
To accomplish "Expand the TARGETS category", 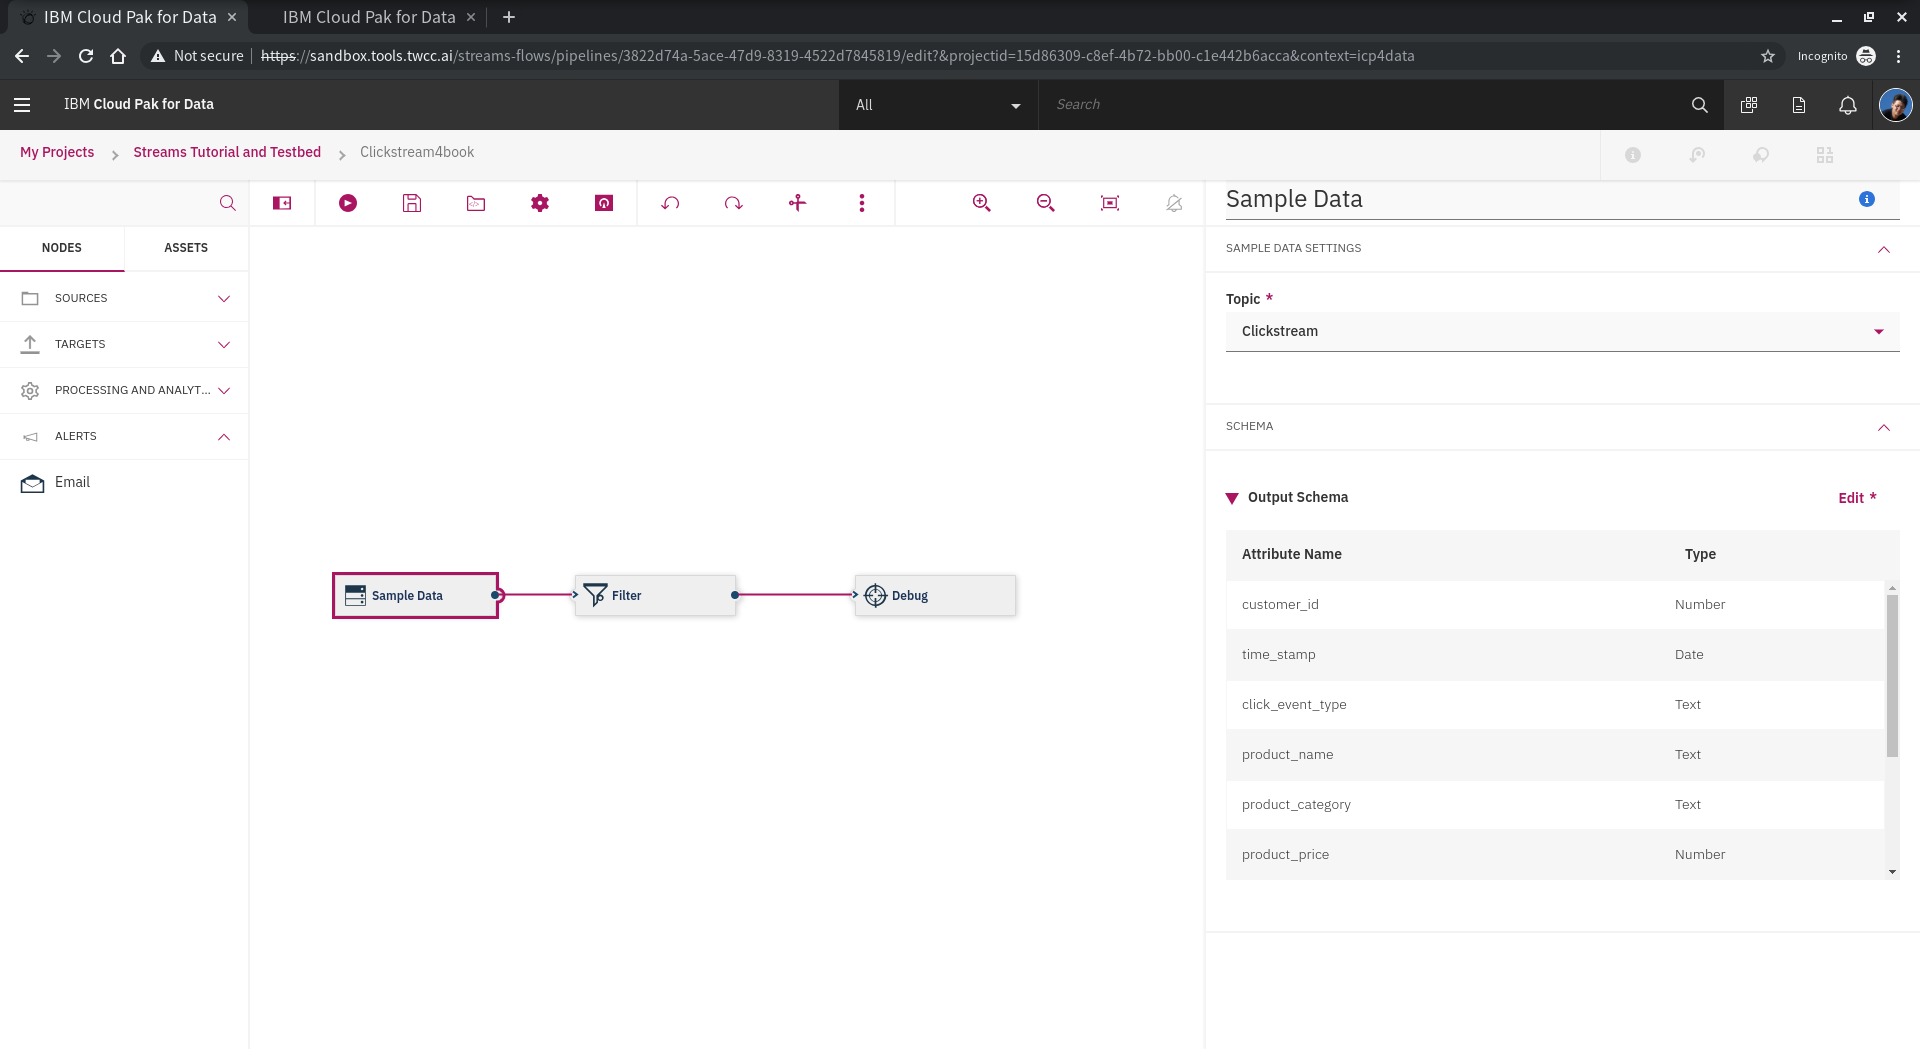I will 124,344.
